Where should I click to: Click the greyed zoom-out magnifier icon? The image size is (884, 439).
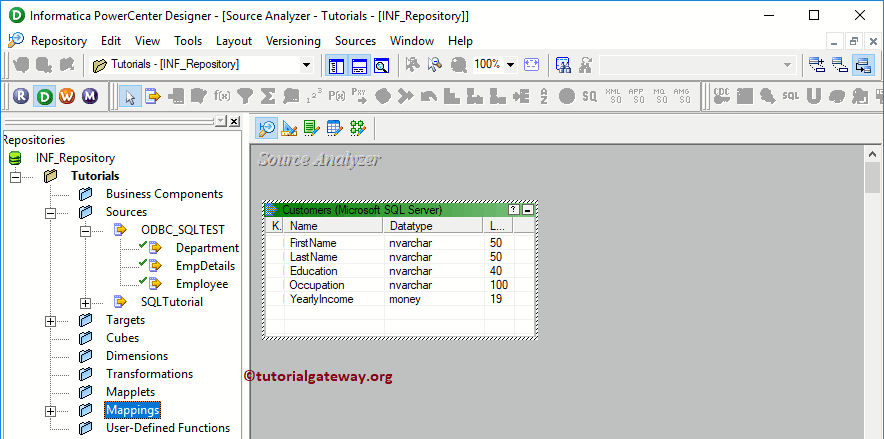pos(459,65)
